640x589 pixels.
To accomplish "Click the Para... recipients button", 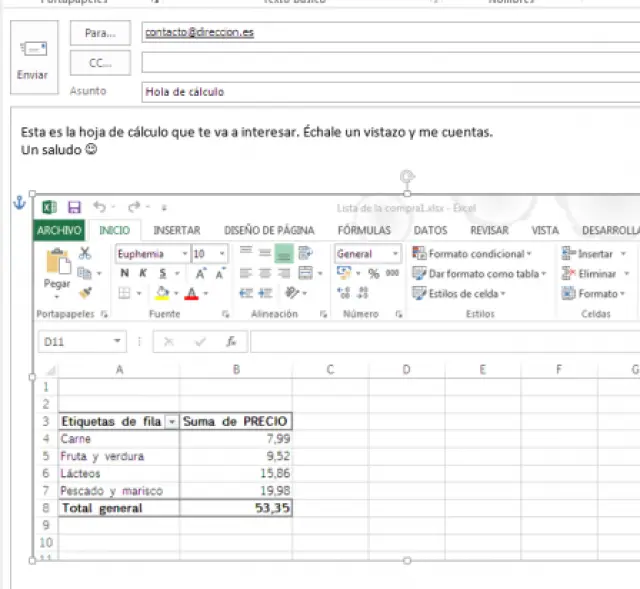I will click(x=100, y=33).
